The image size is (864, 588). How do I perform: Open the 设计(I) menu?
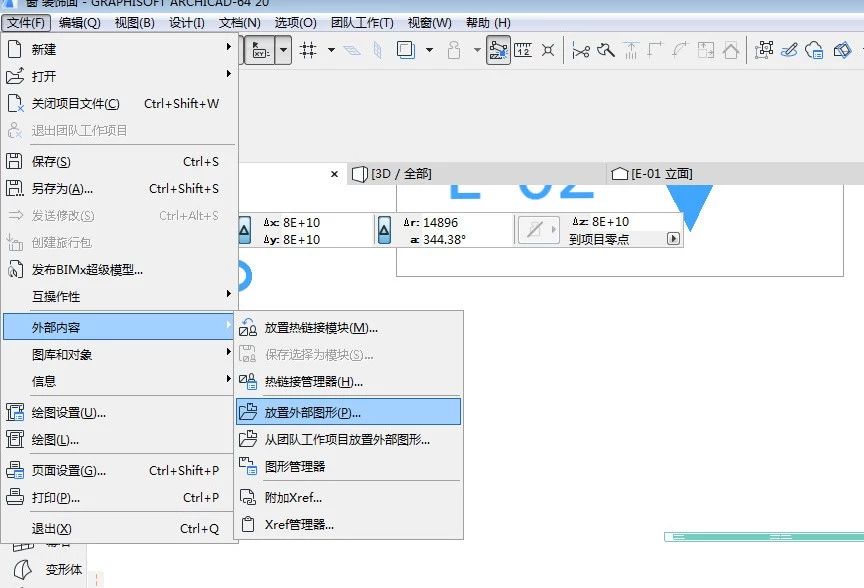point(187,23)
